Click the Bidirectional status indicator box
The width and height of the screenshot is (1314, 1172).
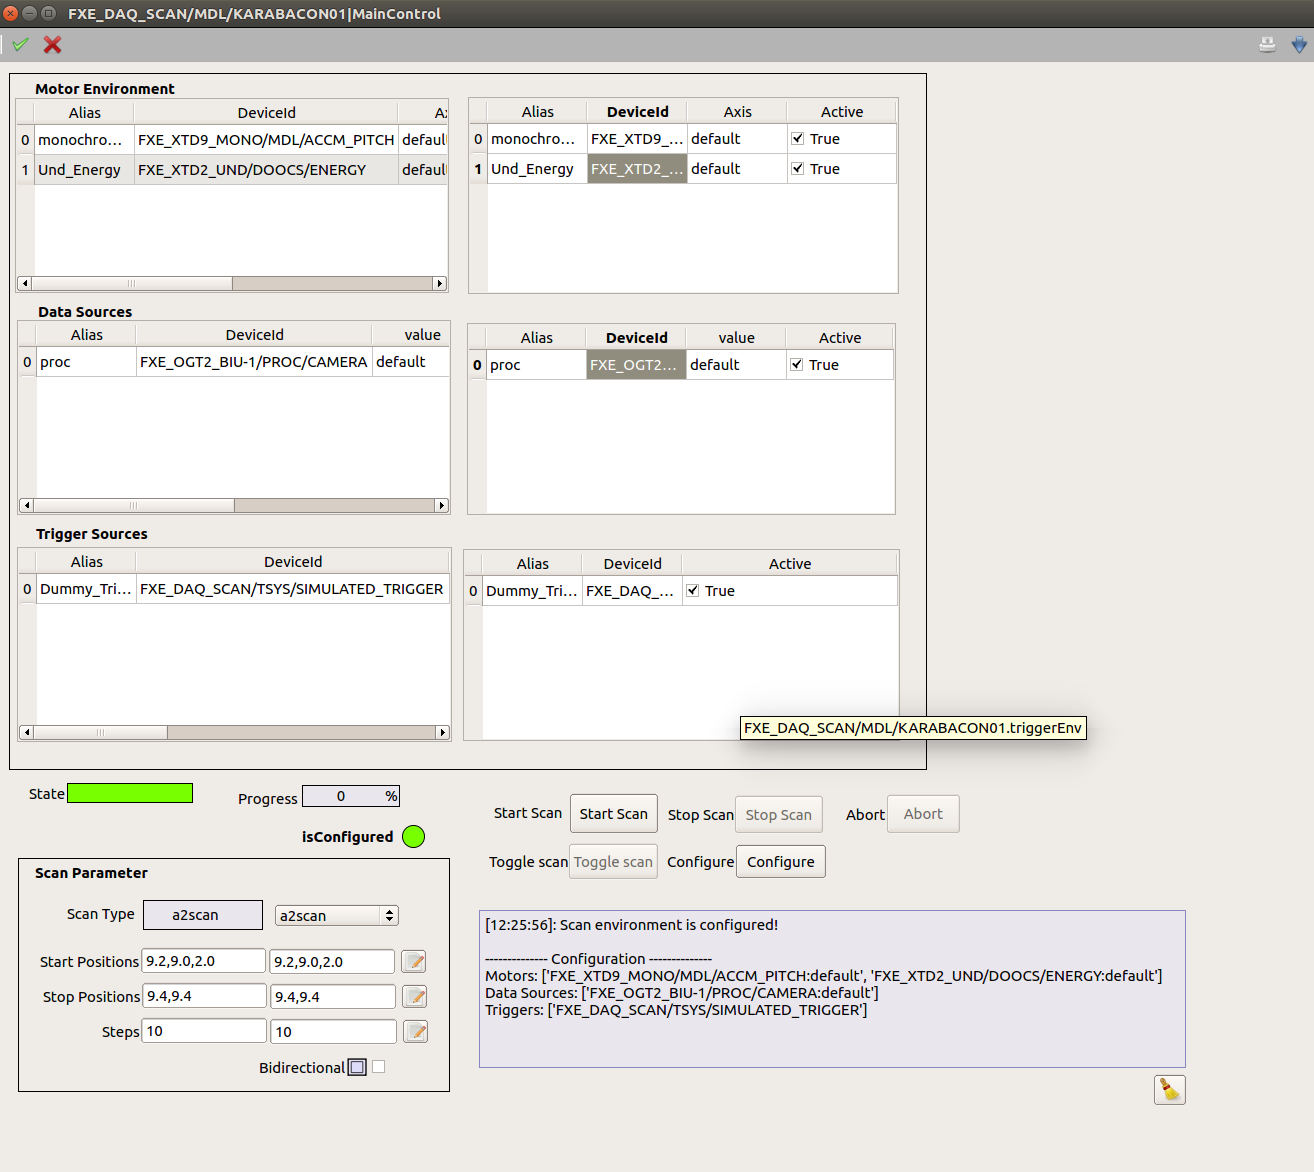click(x=357, y=1067)
